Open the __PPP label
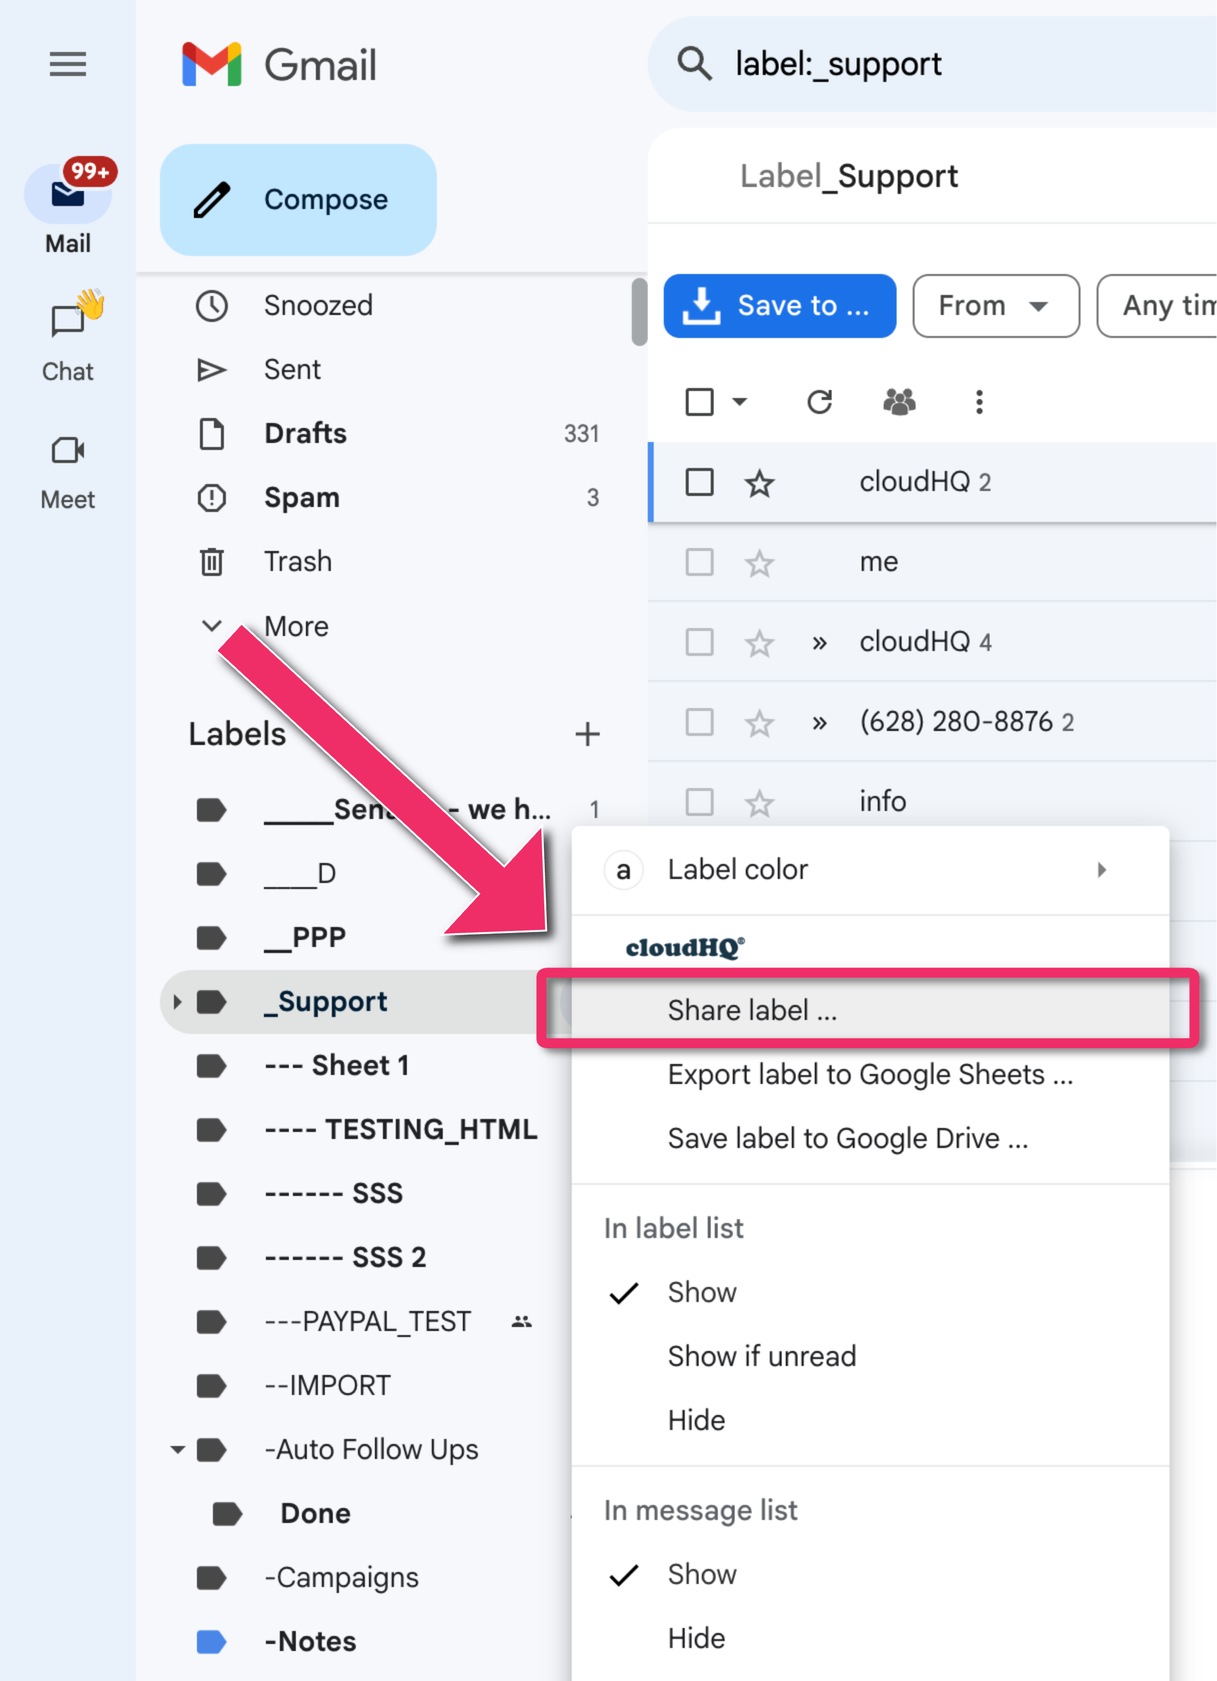 (305, 938)
